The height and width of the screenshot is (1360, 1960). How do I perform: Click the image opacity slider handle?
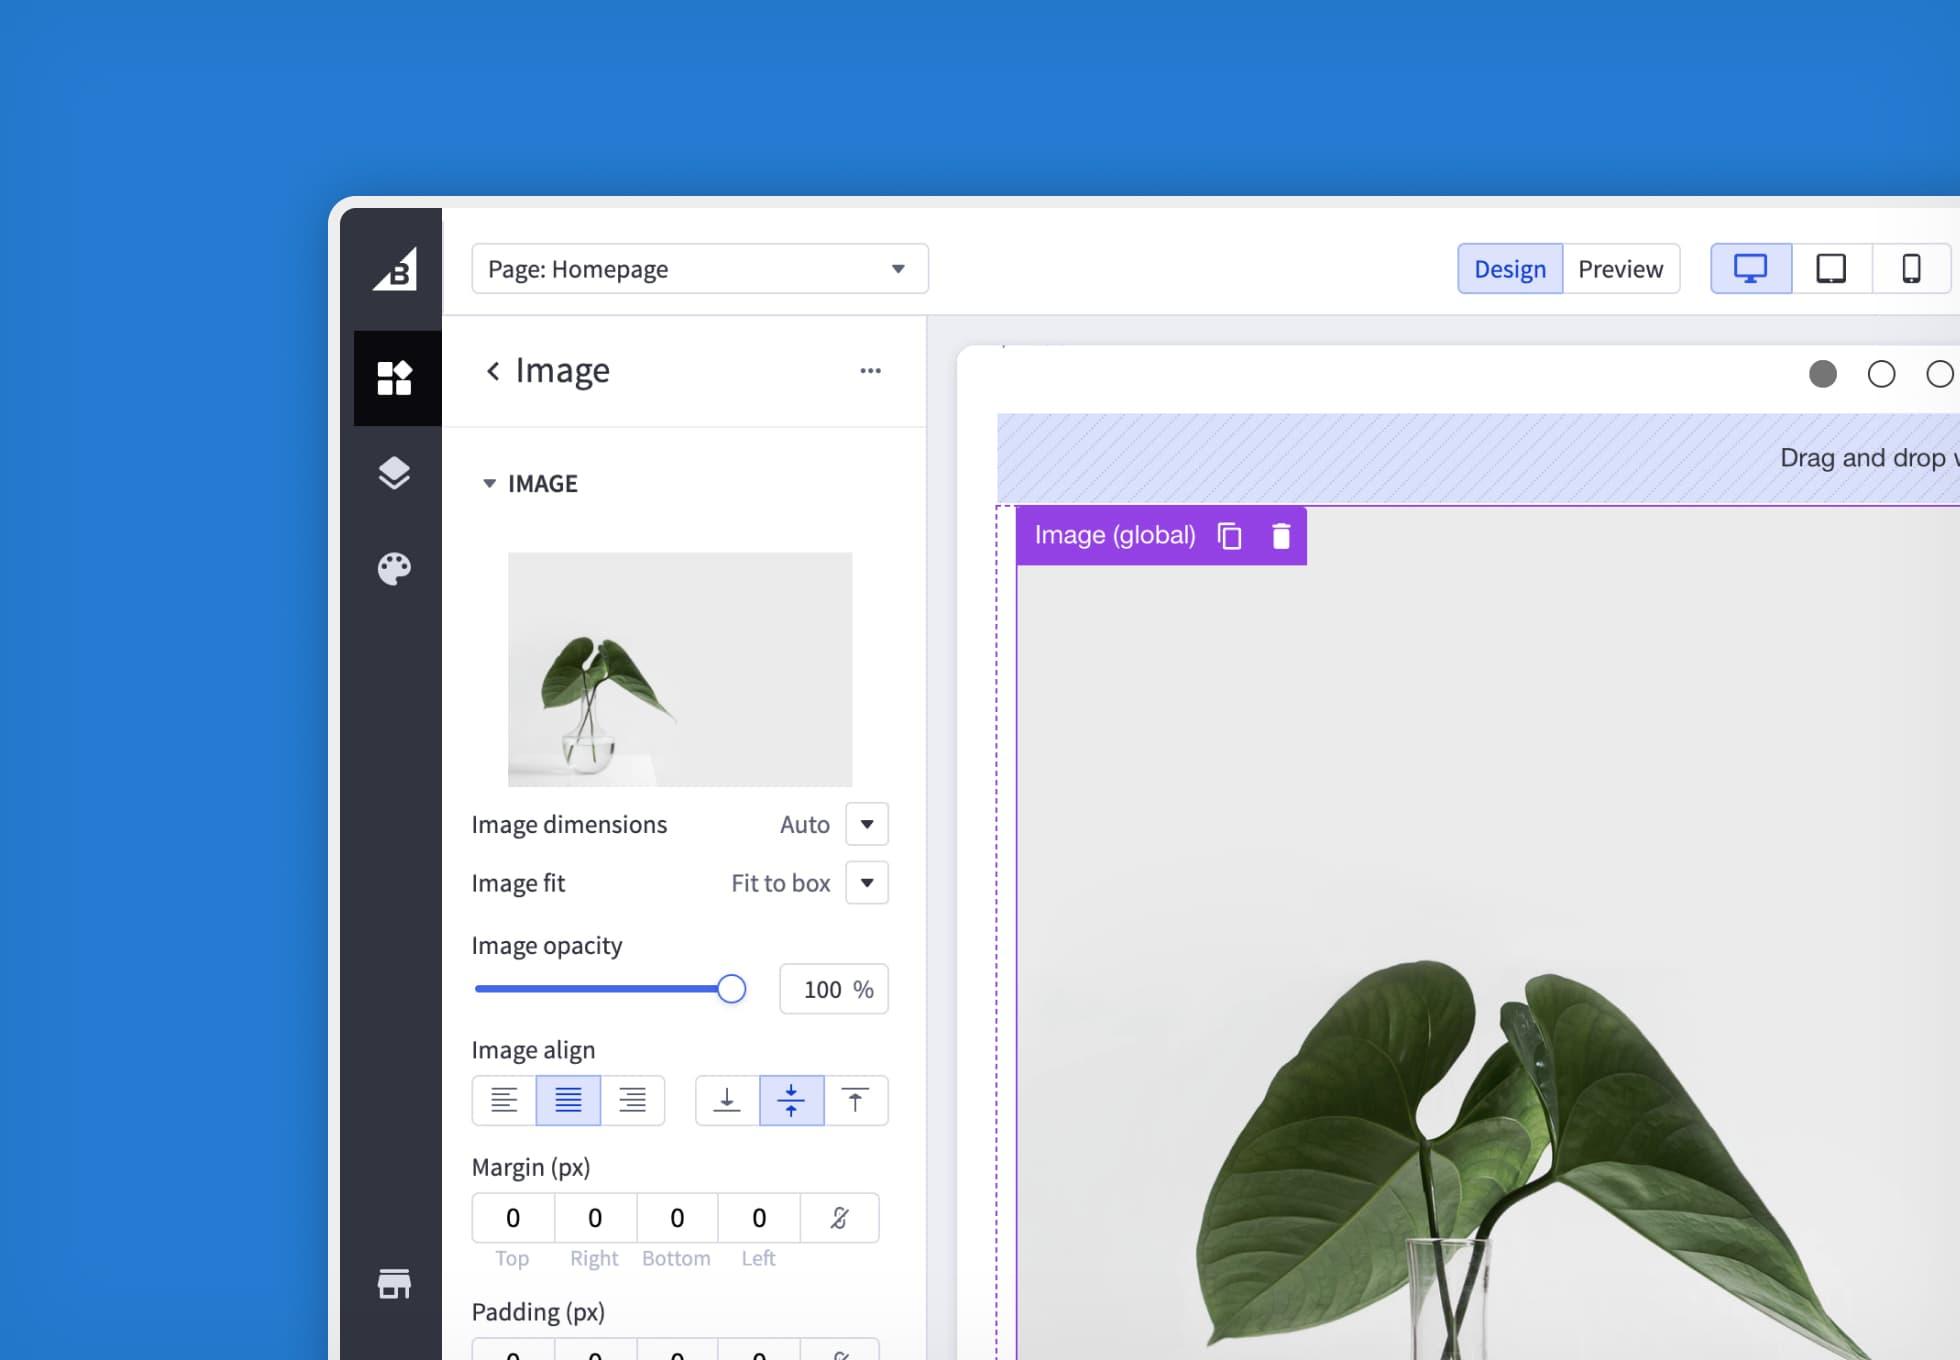click(732, 989)
